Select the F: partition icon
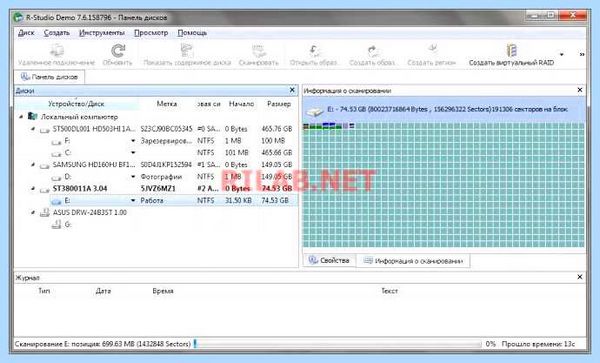 [x=56, y=142]
